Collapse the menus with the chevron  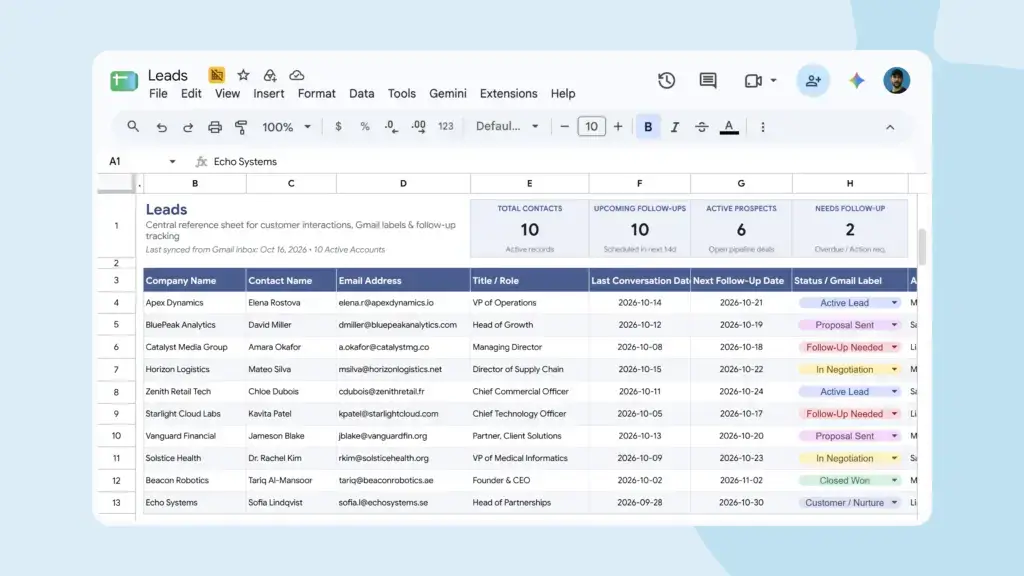pos(890,127)
